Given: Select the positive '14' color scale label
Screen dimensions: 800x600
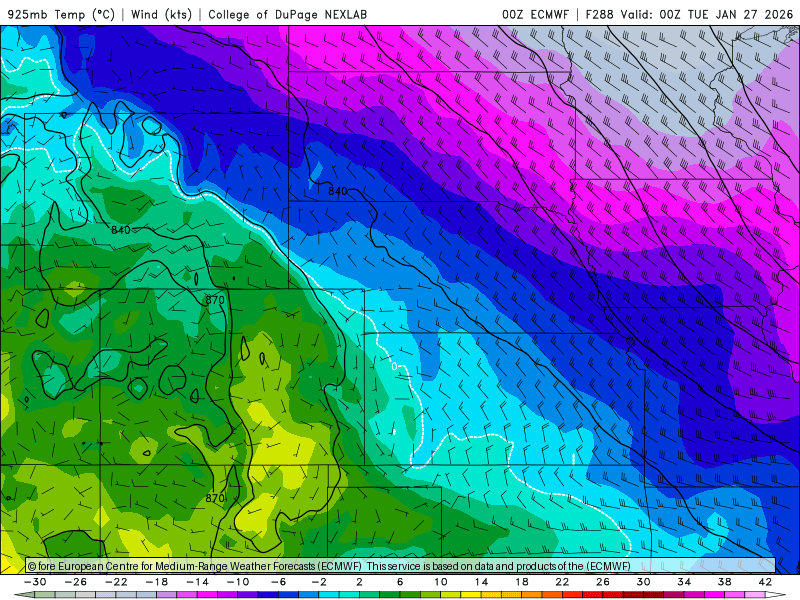Looking at the screenshot, I should click(x=482, y=582).
